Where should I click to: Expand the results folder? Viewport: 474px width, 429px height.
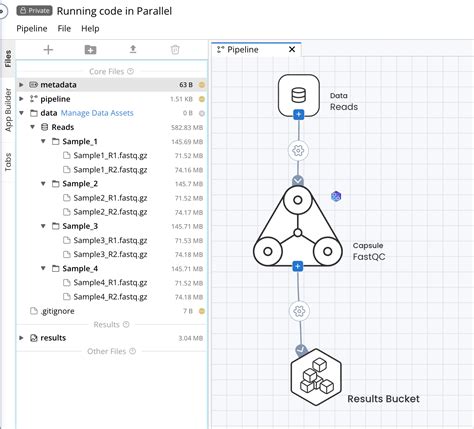point(21,338)
